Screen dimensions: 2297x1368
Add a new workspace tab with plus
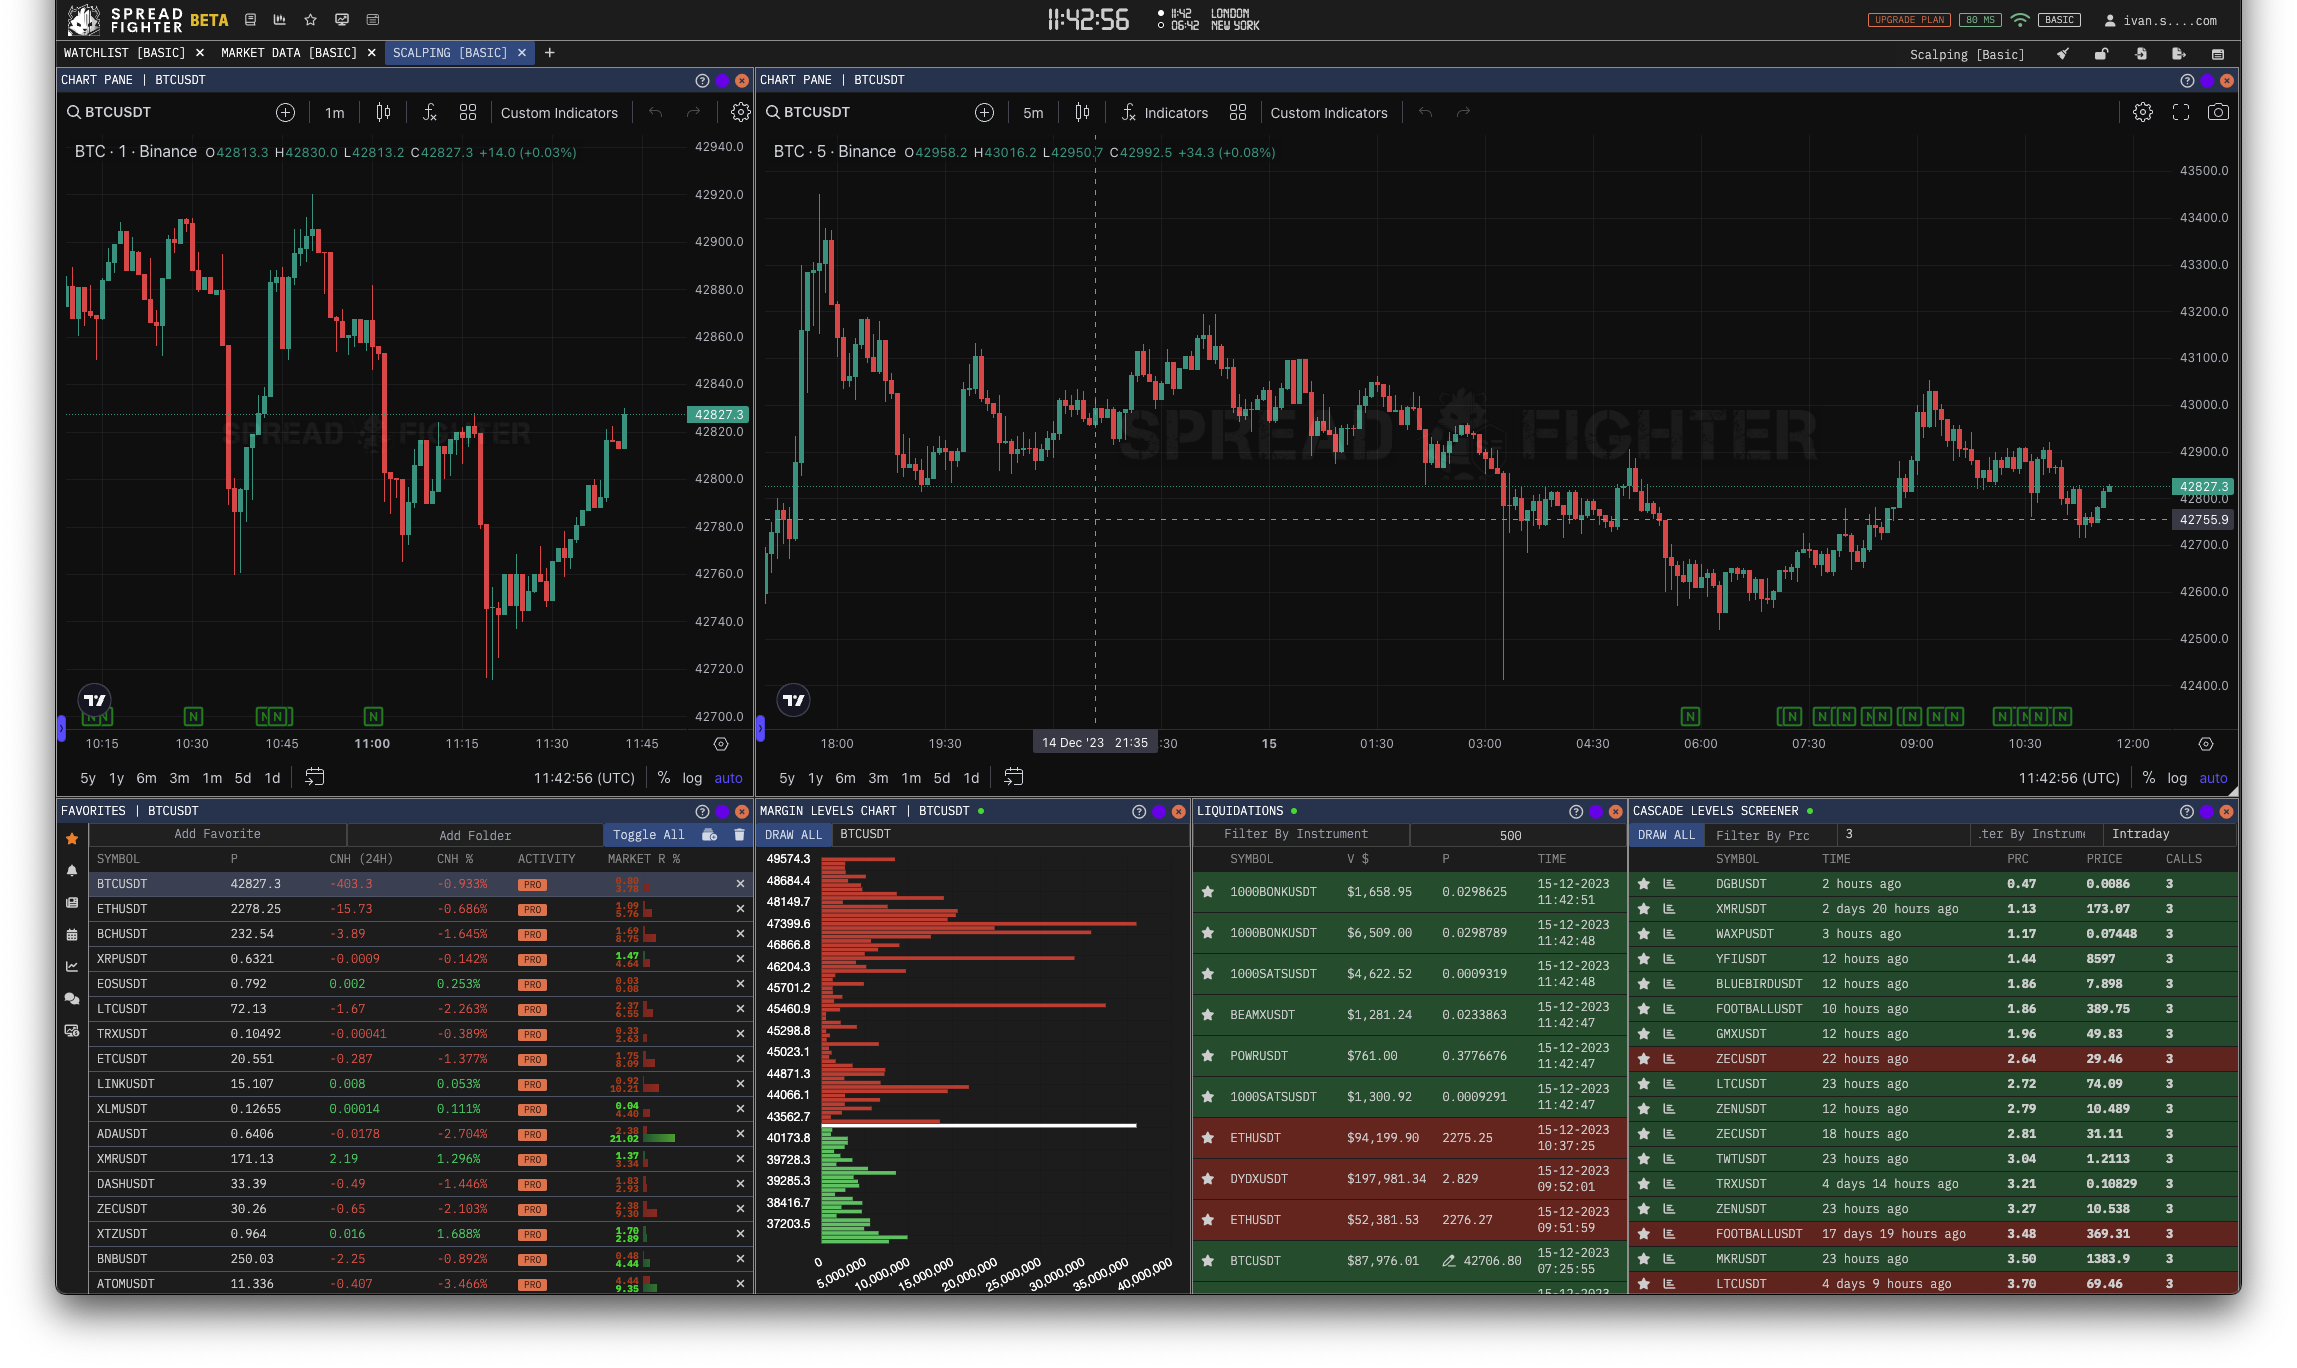pos(549,53)
